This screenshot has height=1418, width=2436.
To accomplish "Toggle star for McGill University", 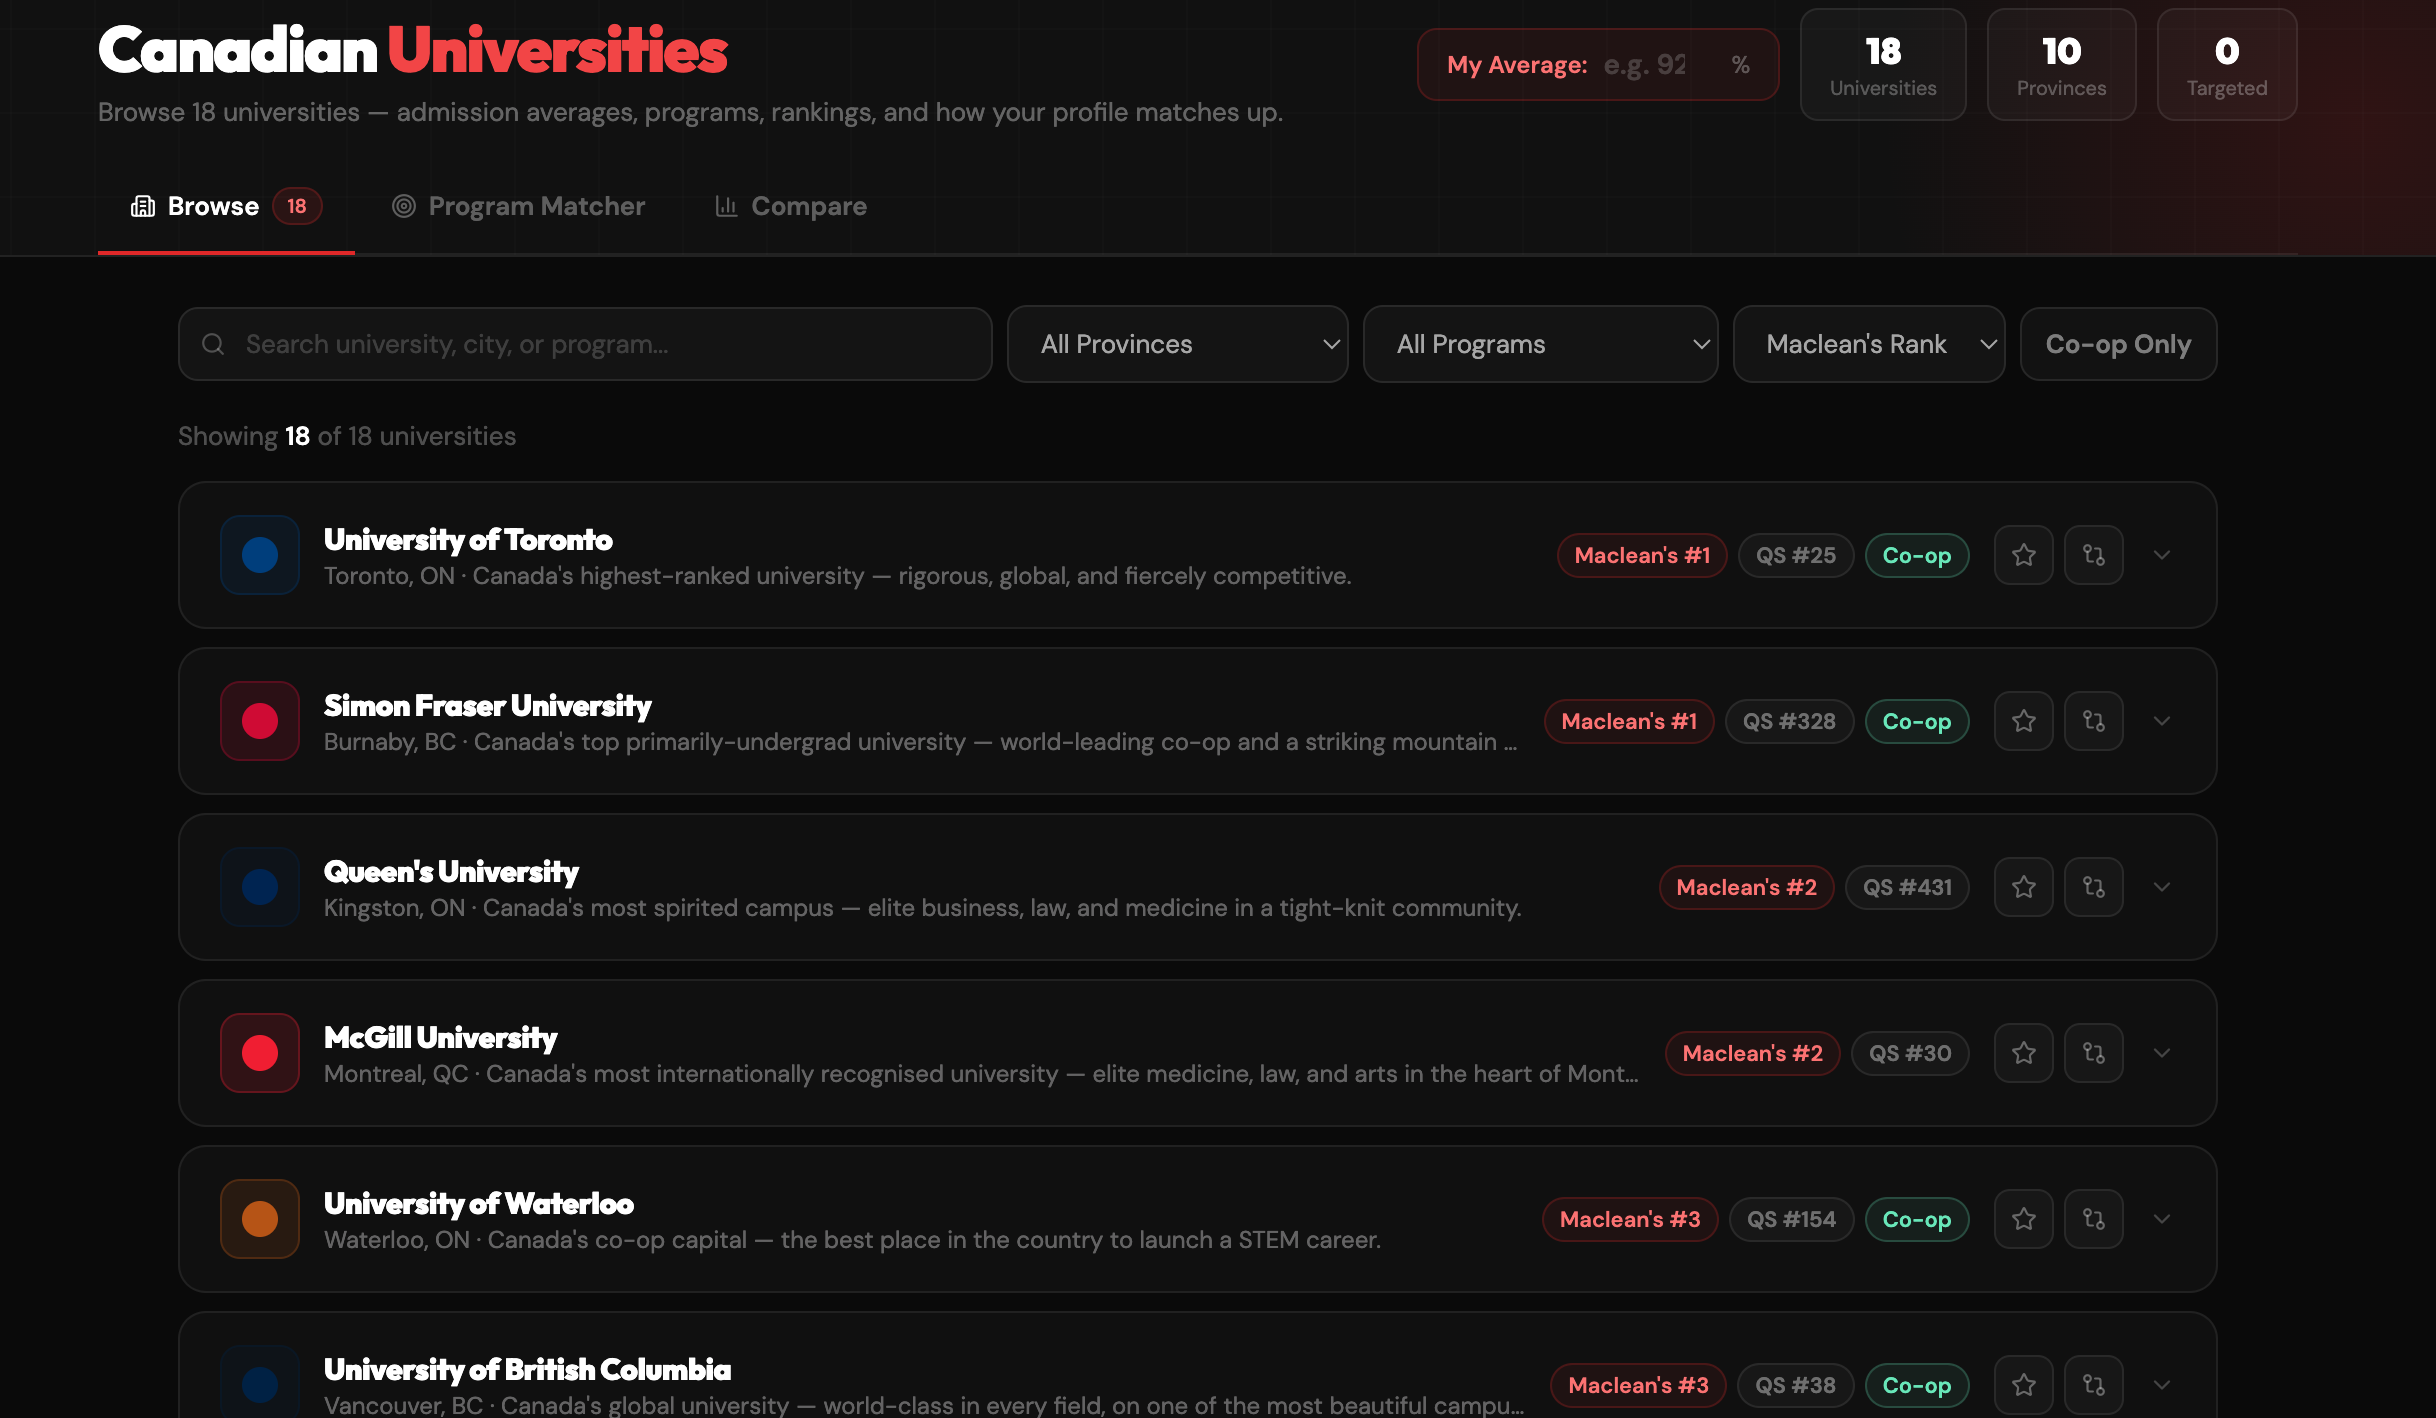I will [2023, 1053].
